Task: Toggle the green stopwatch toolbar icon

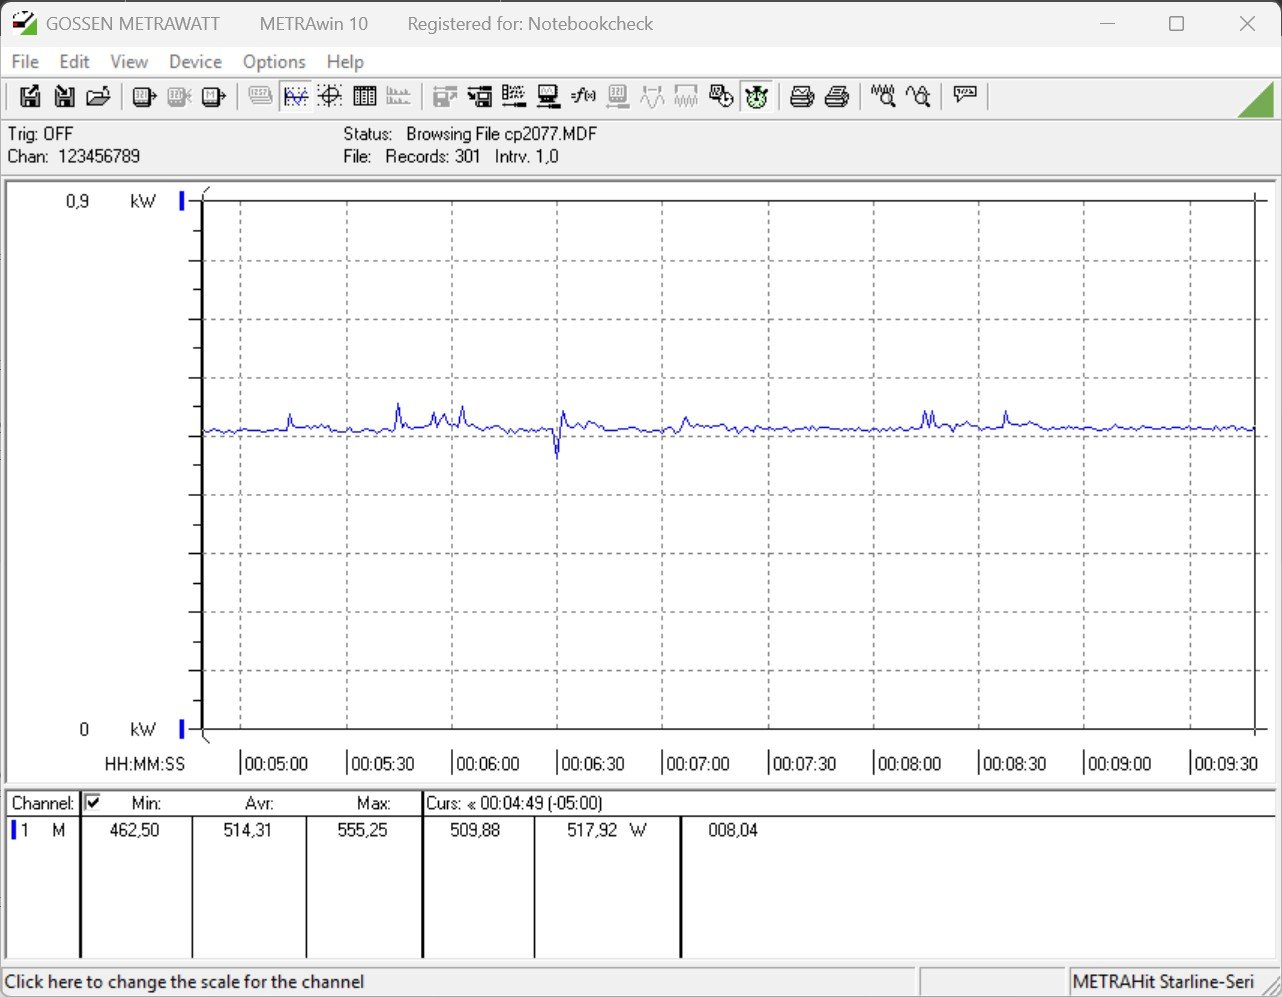Action: click(756, 97)
